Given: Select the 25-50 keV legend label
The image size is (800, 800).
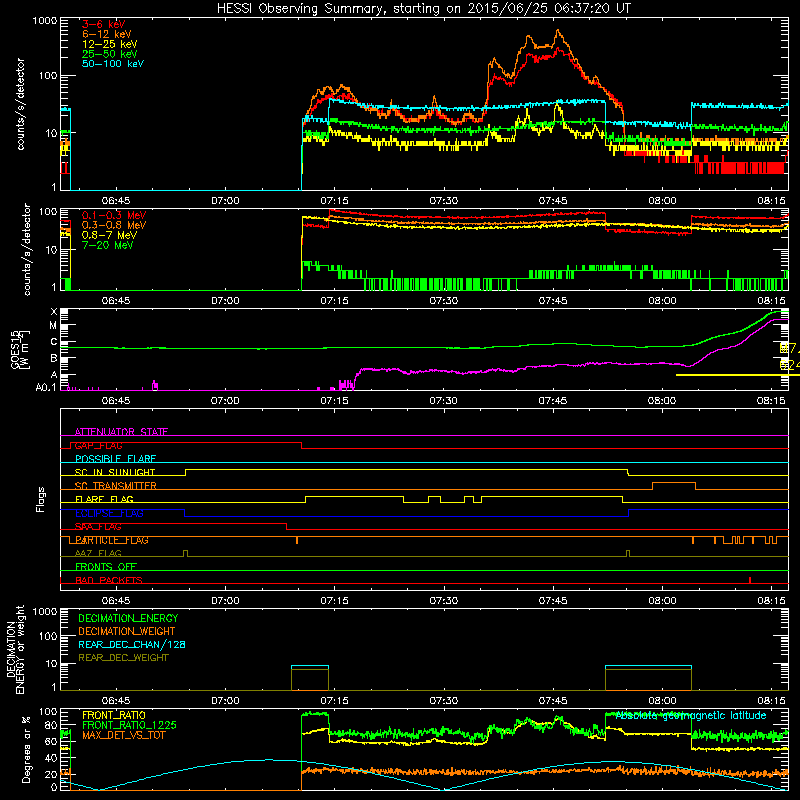Looking at the screenshot, I should click(109, 54).
